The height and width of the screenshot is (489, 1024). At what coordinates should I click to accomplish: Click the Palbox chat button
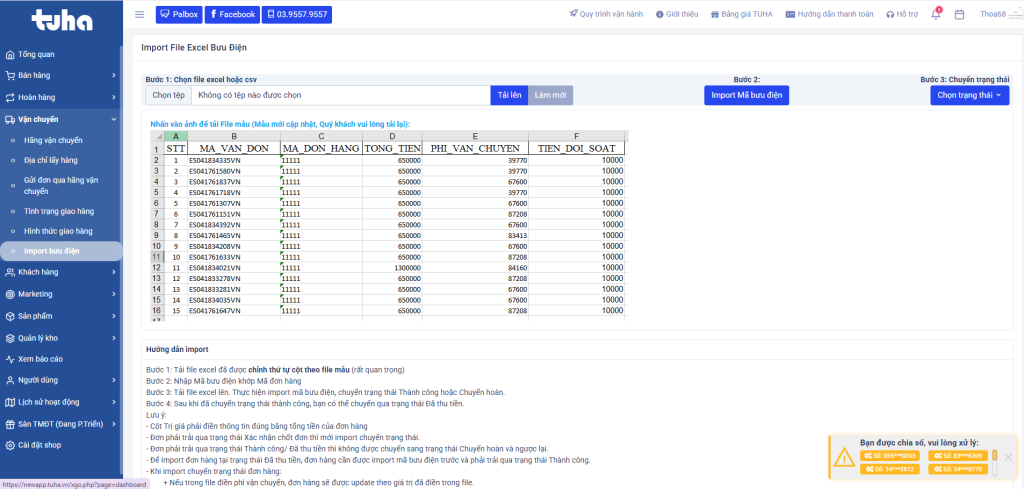tap(178, 15)
